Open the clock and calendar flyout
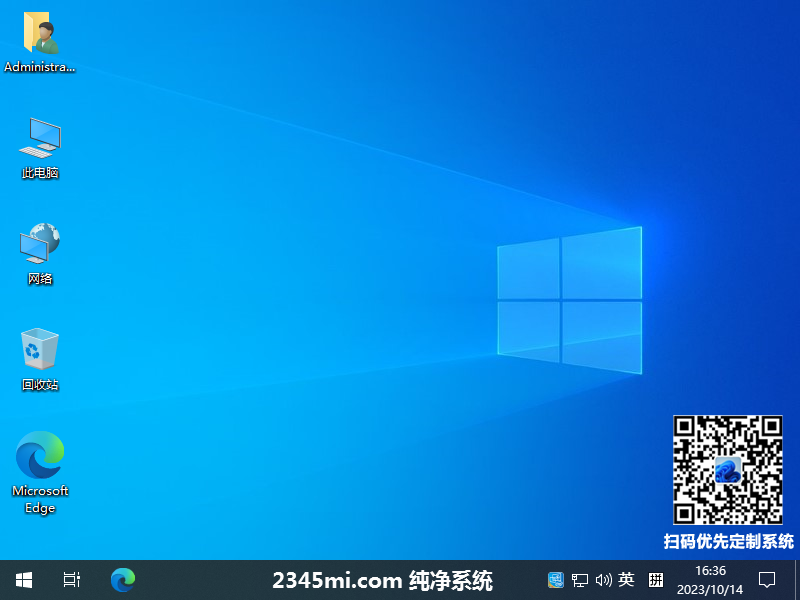The height and width of the screenshot is (600, 800). click(x=710, y=579)
